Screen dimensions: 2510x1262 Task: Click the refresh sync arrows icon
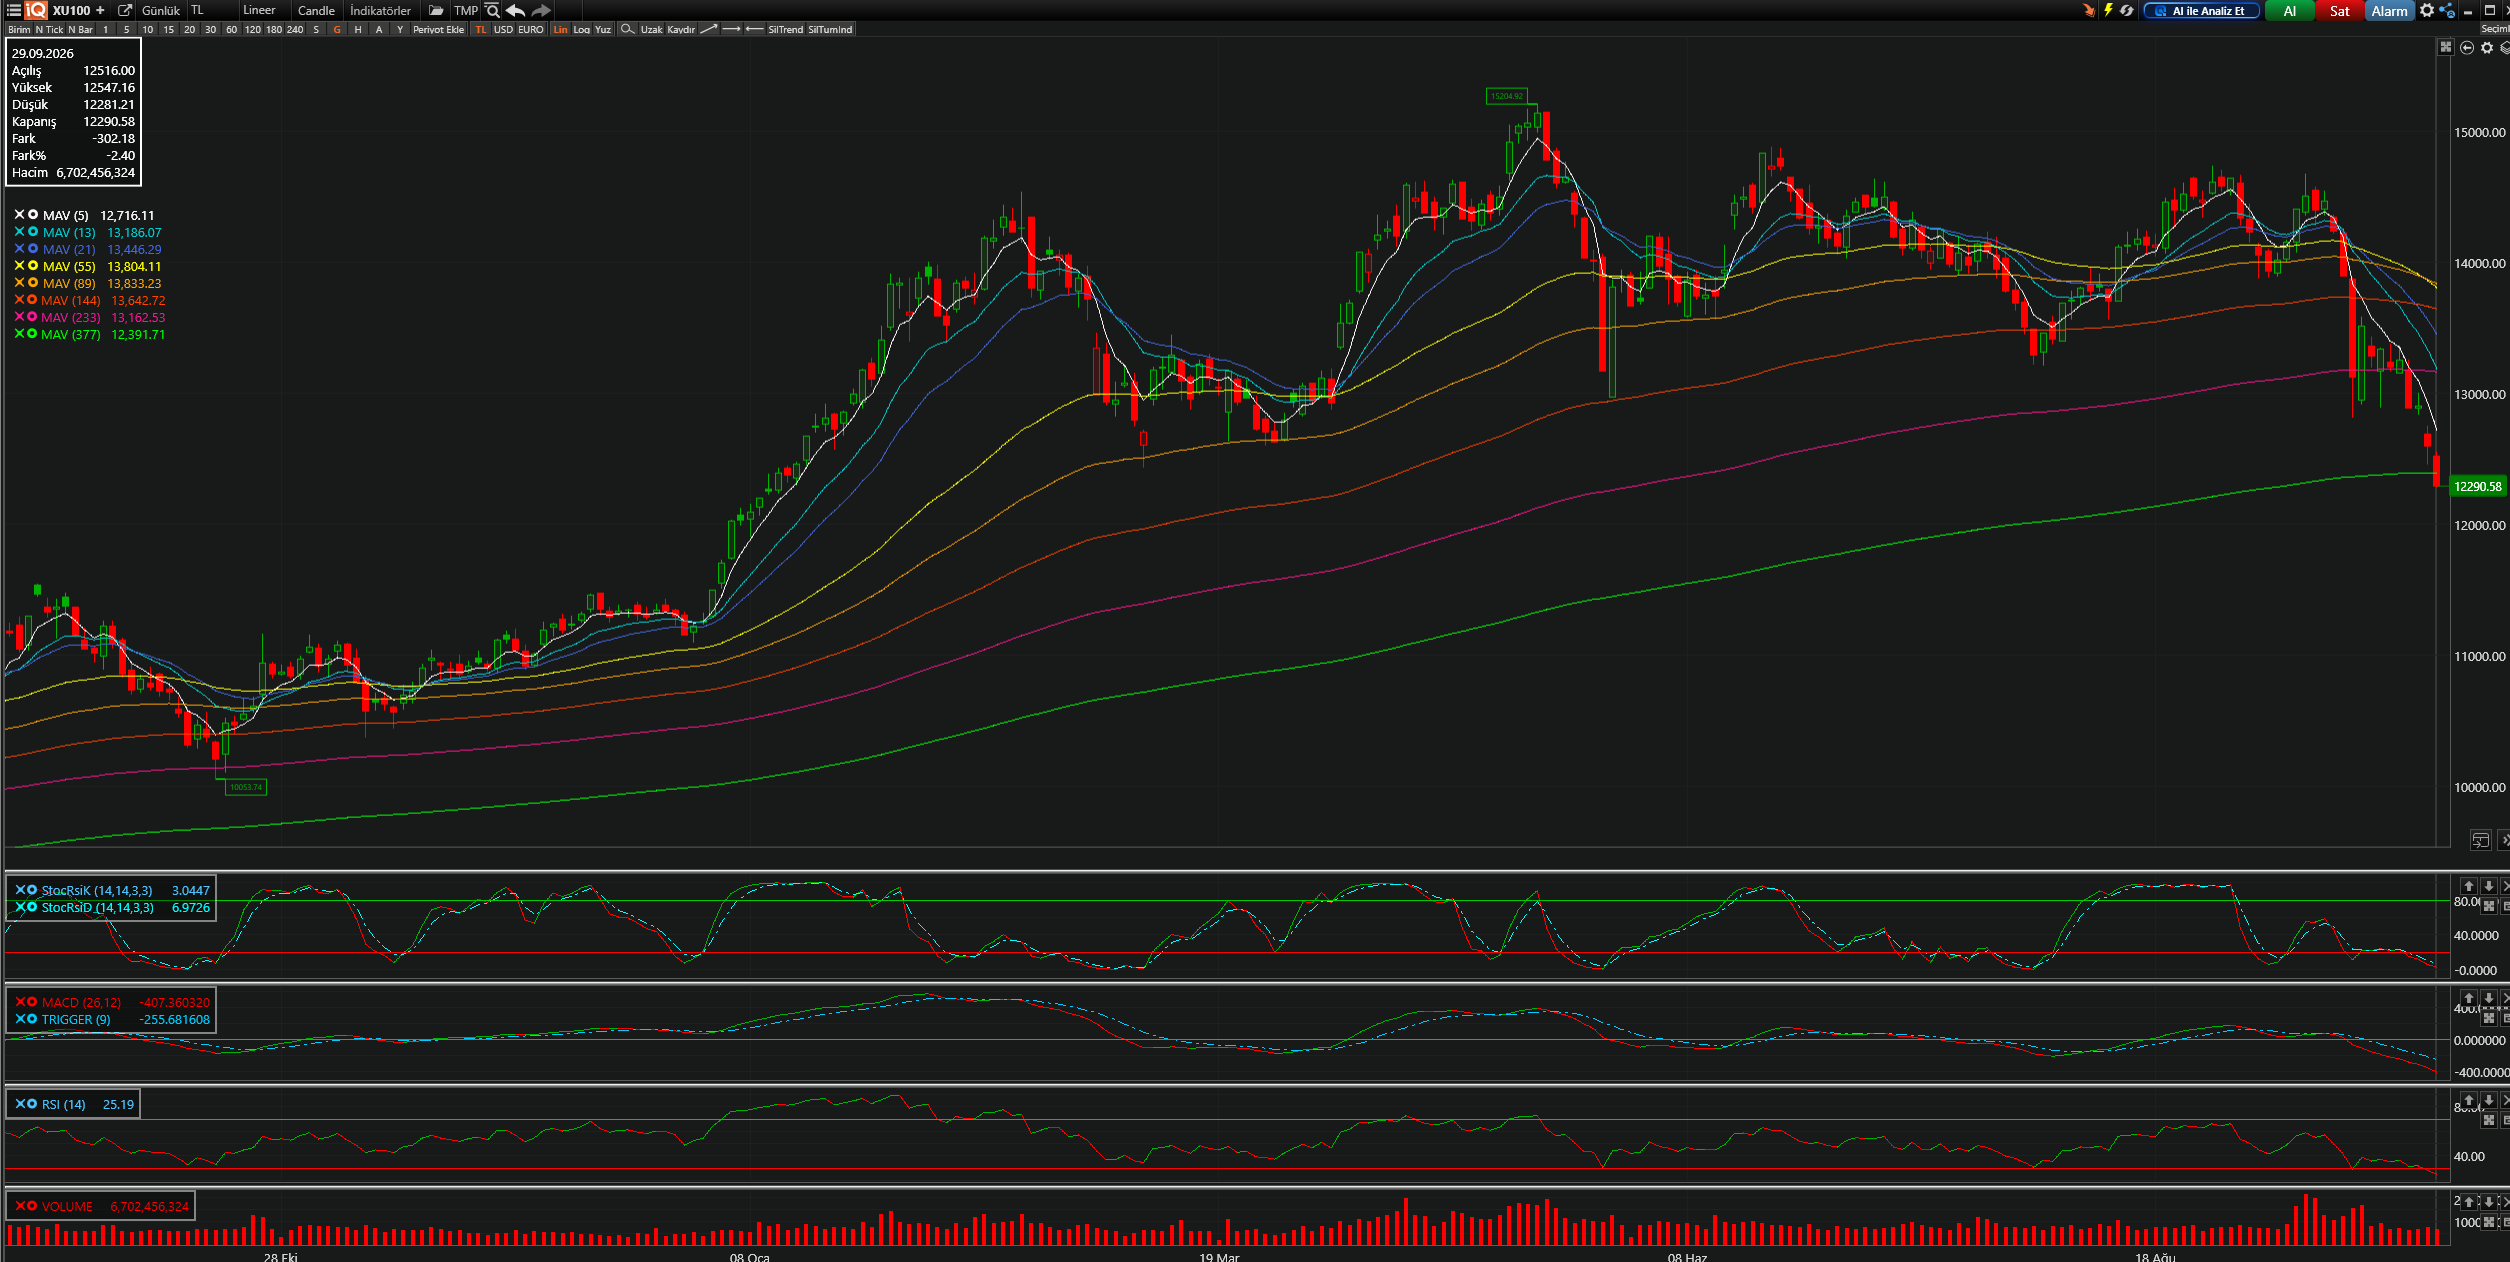(2126, 10)
